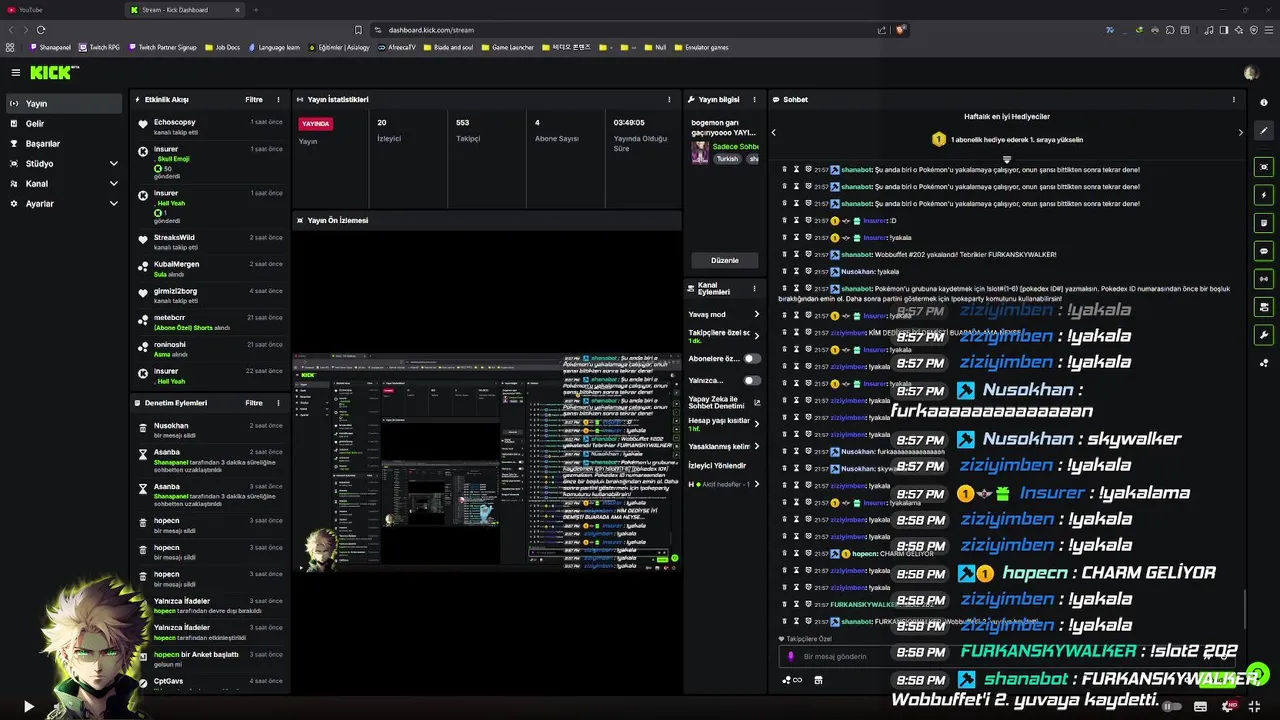This screenshot has width=1280, height=720.
Task: Click the Düzenle button
Action: point(725,260)
